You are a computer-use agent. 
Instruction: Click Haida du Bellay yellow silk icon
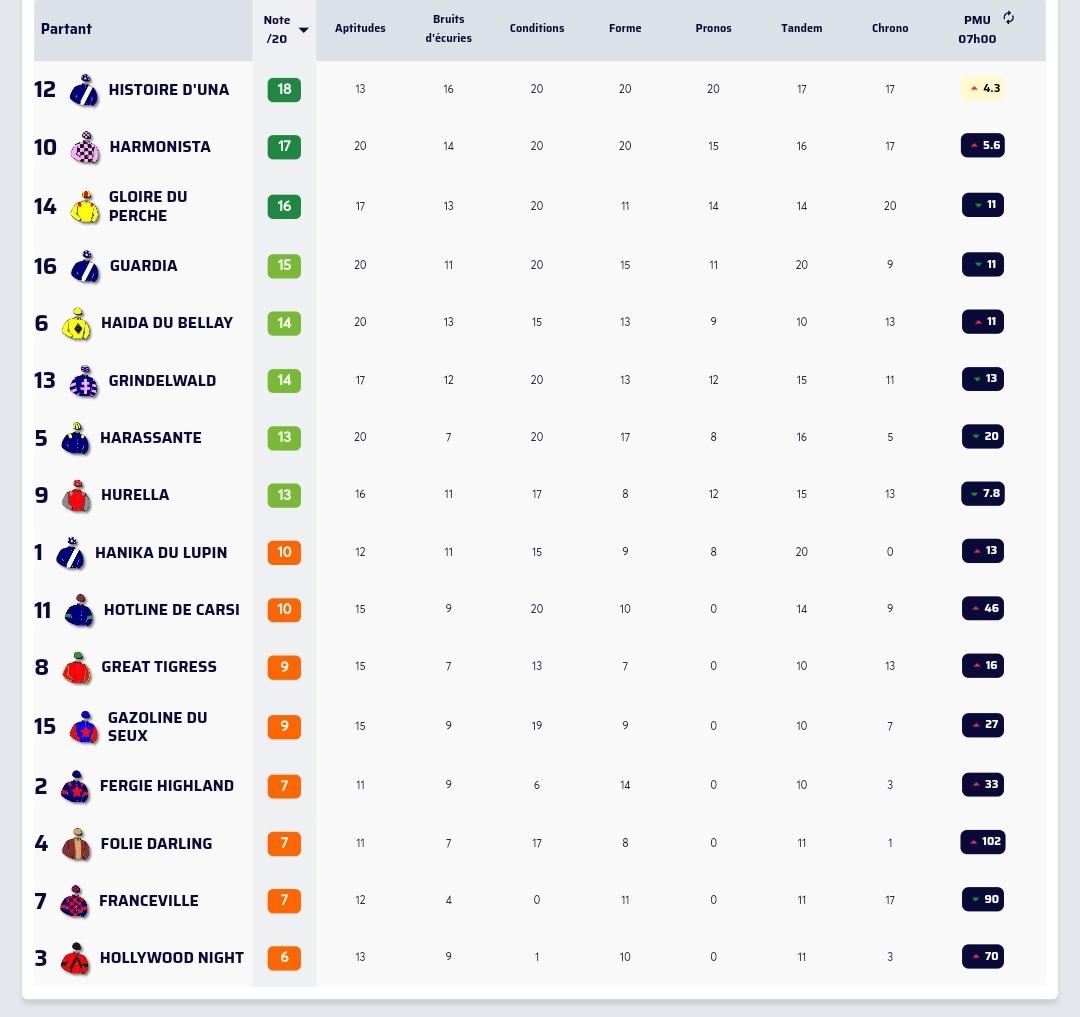click(x=77, y=323)
